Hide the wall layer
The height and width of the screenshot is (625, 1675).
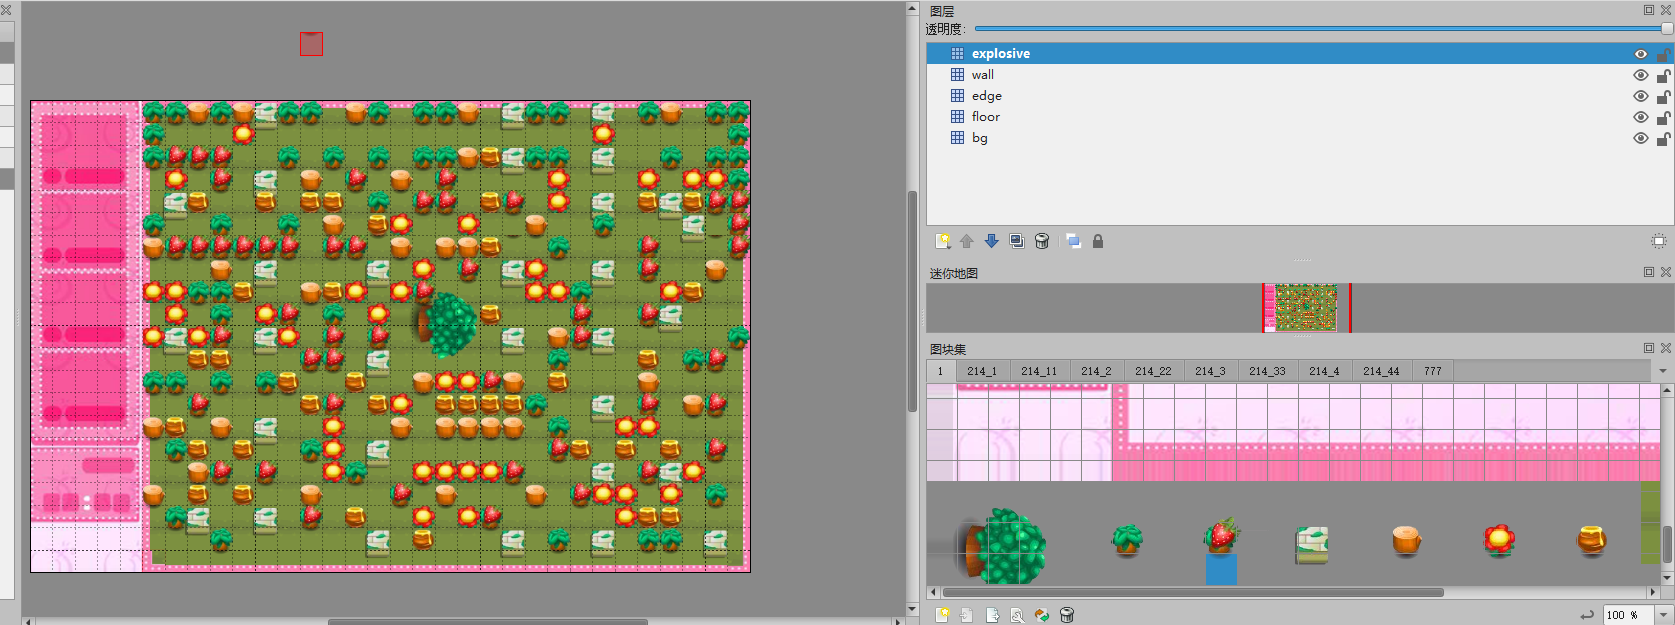[x=1640, y=75]
